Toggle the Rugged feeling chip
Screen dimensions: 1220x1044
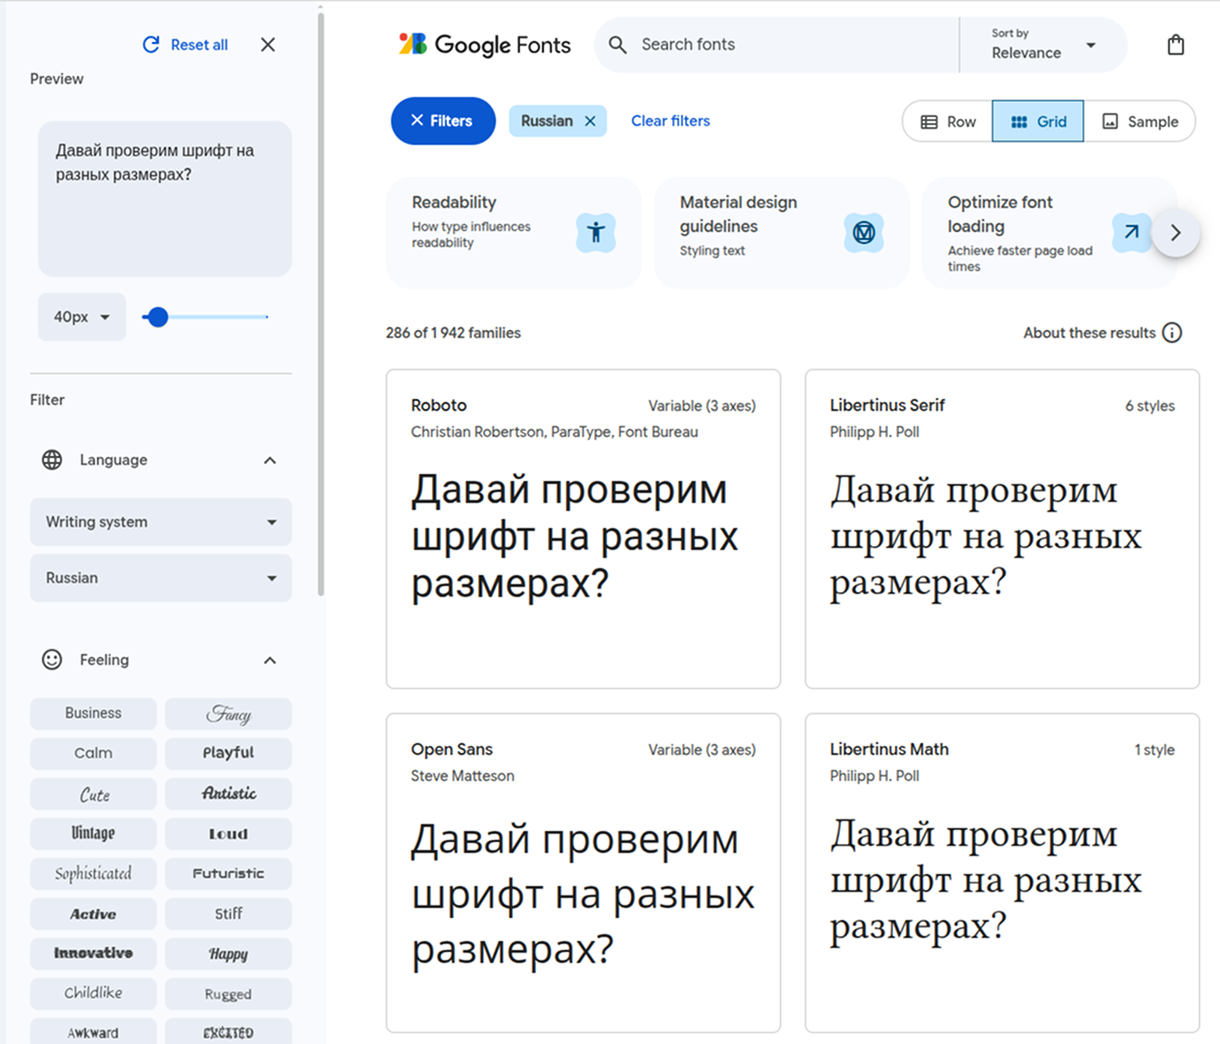tap(228, 993)
